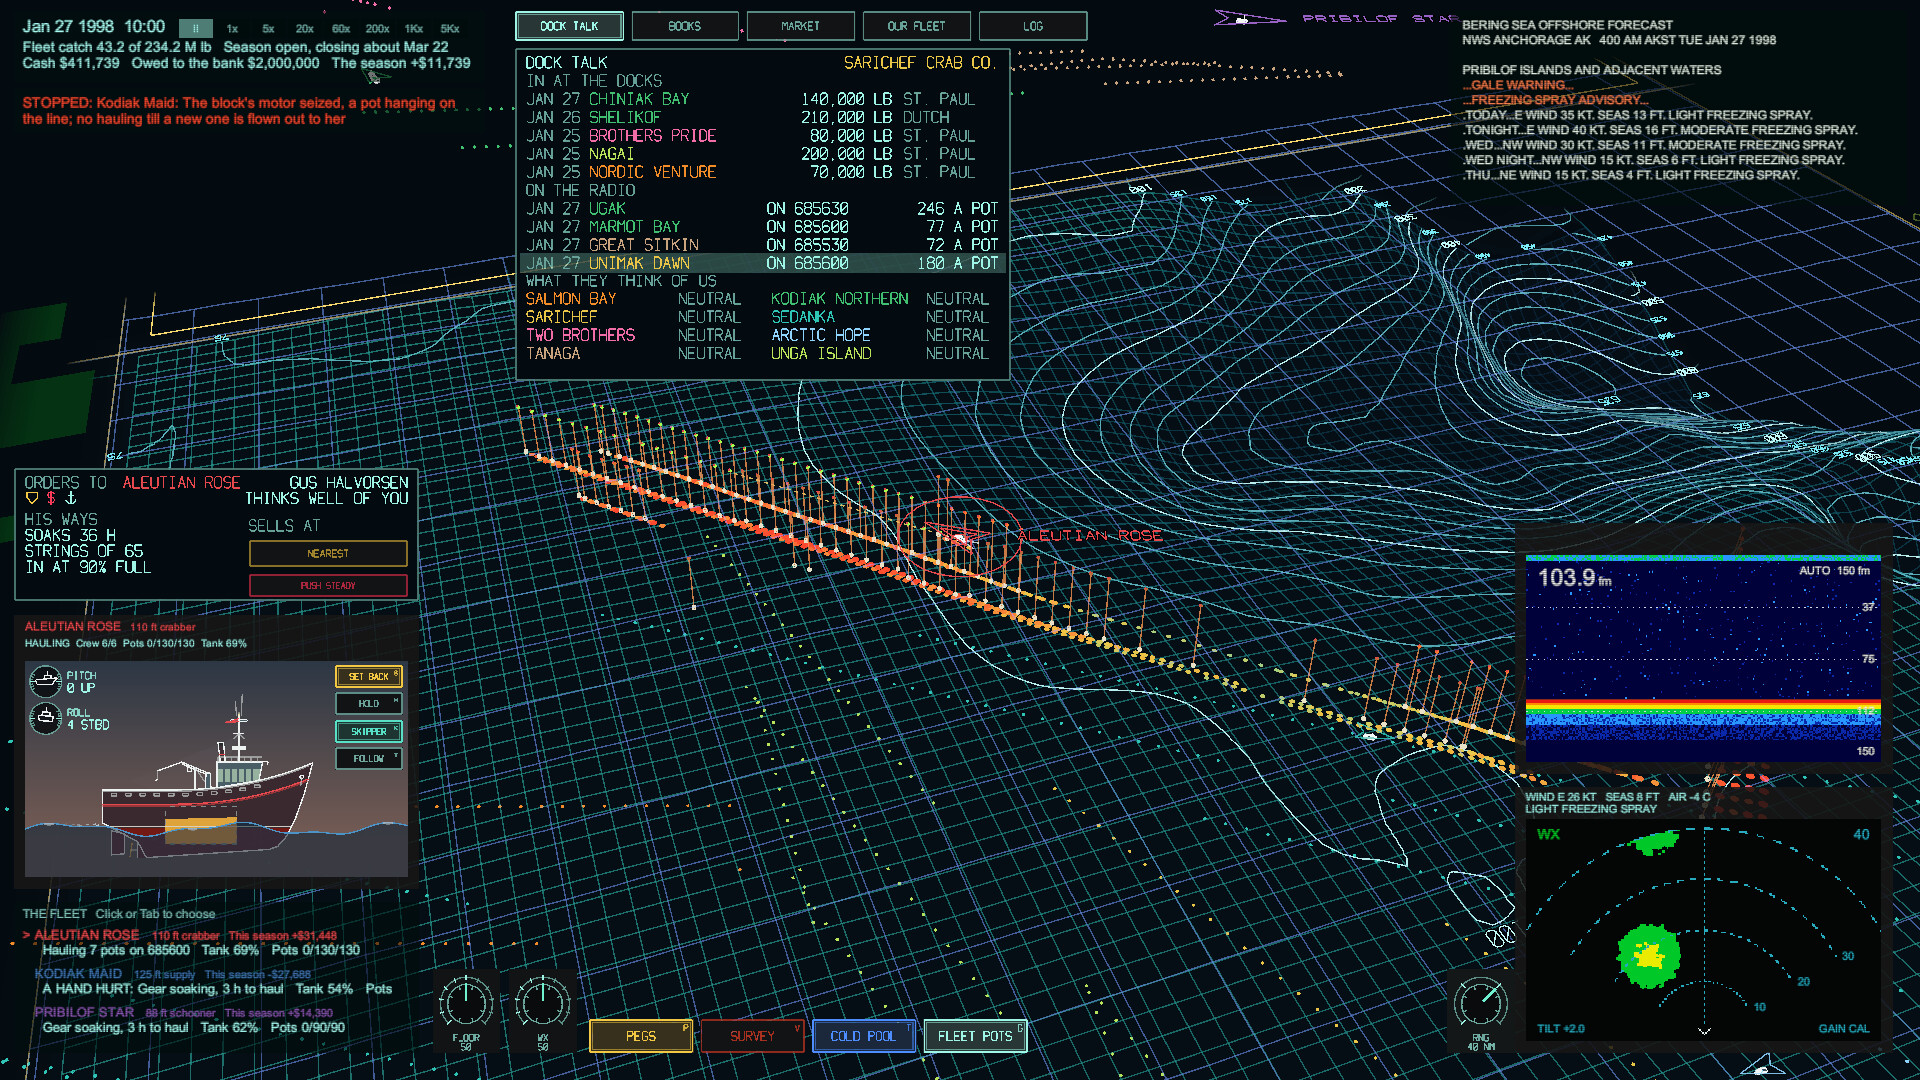The image size is (1920, 1080).
Task: Toggle the Fleet Pots overlay button
Action: tap(975, 1036)
